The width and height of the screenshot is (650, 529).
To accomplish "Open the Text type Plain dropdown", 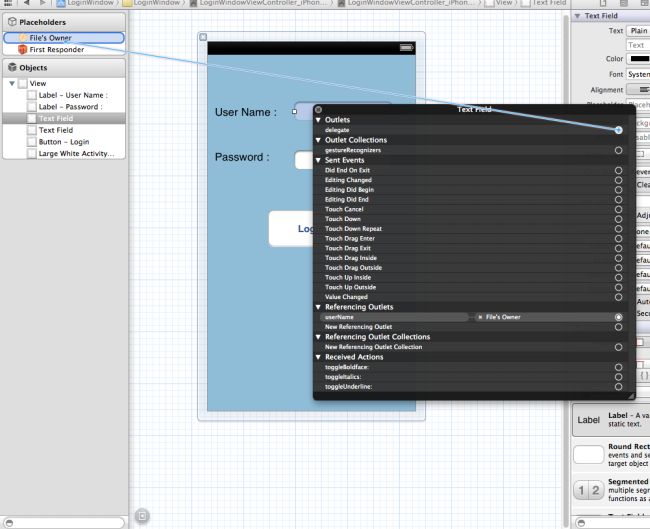I will (638, 31).
